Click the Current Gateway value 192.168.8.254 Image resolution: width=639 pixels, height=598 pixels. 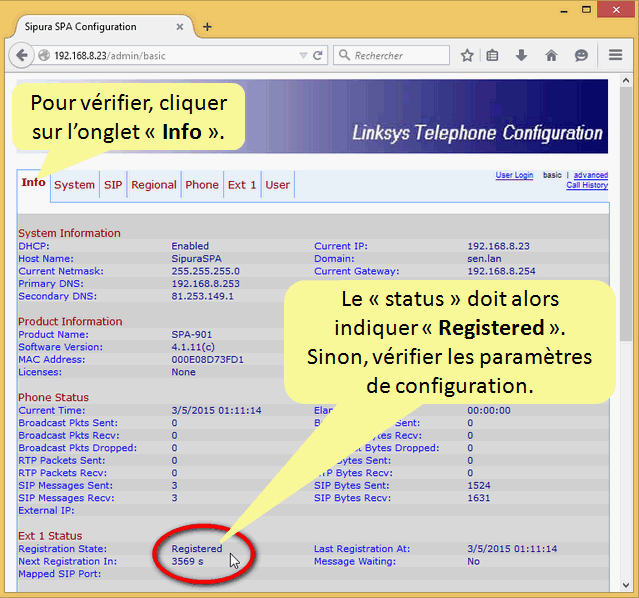(x=501, y=271)
